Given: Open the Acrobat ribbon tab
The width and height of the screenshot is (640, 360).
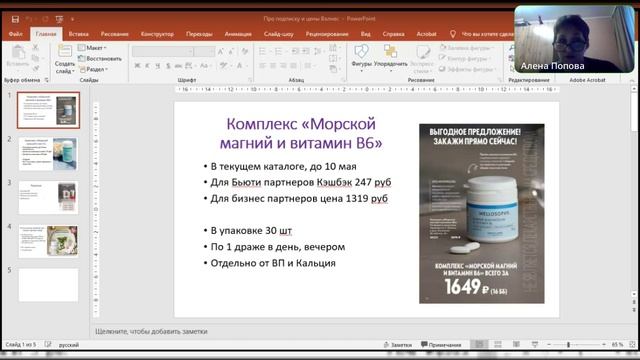Looking at the screenshot, I should click(x=427, y=34).
